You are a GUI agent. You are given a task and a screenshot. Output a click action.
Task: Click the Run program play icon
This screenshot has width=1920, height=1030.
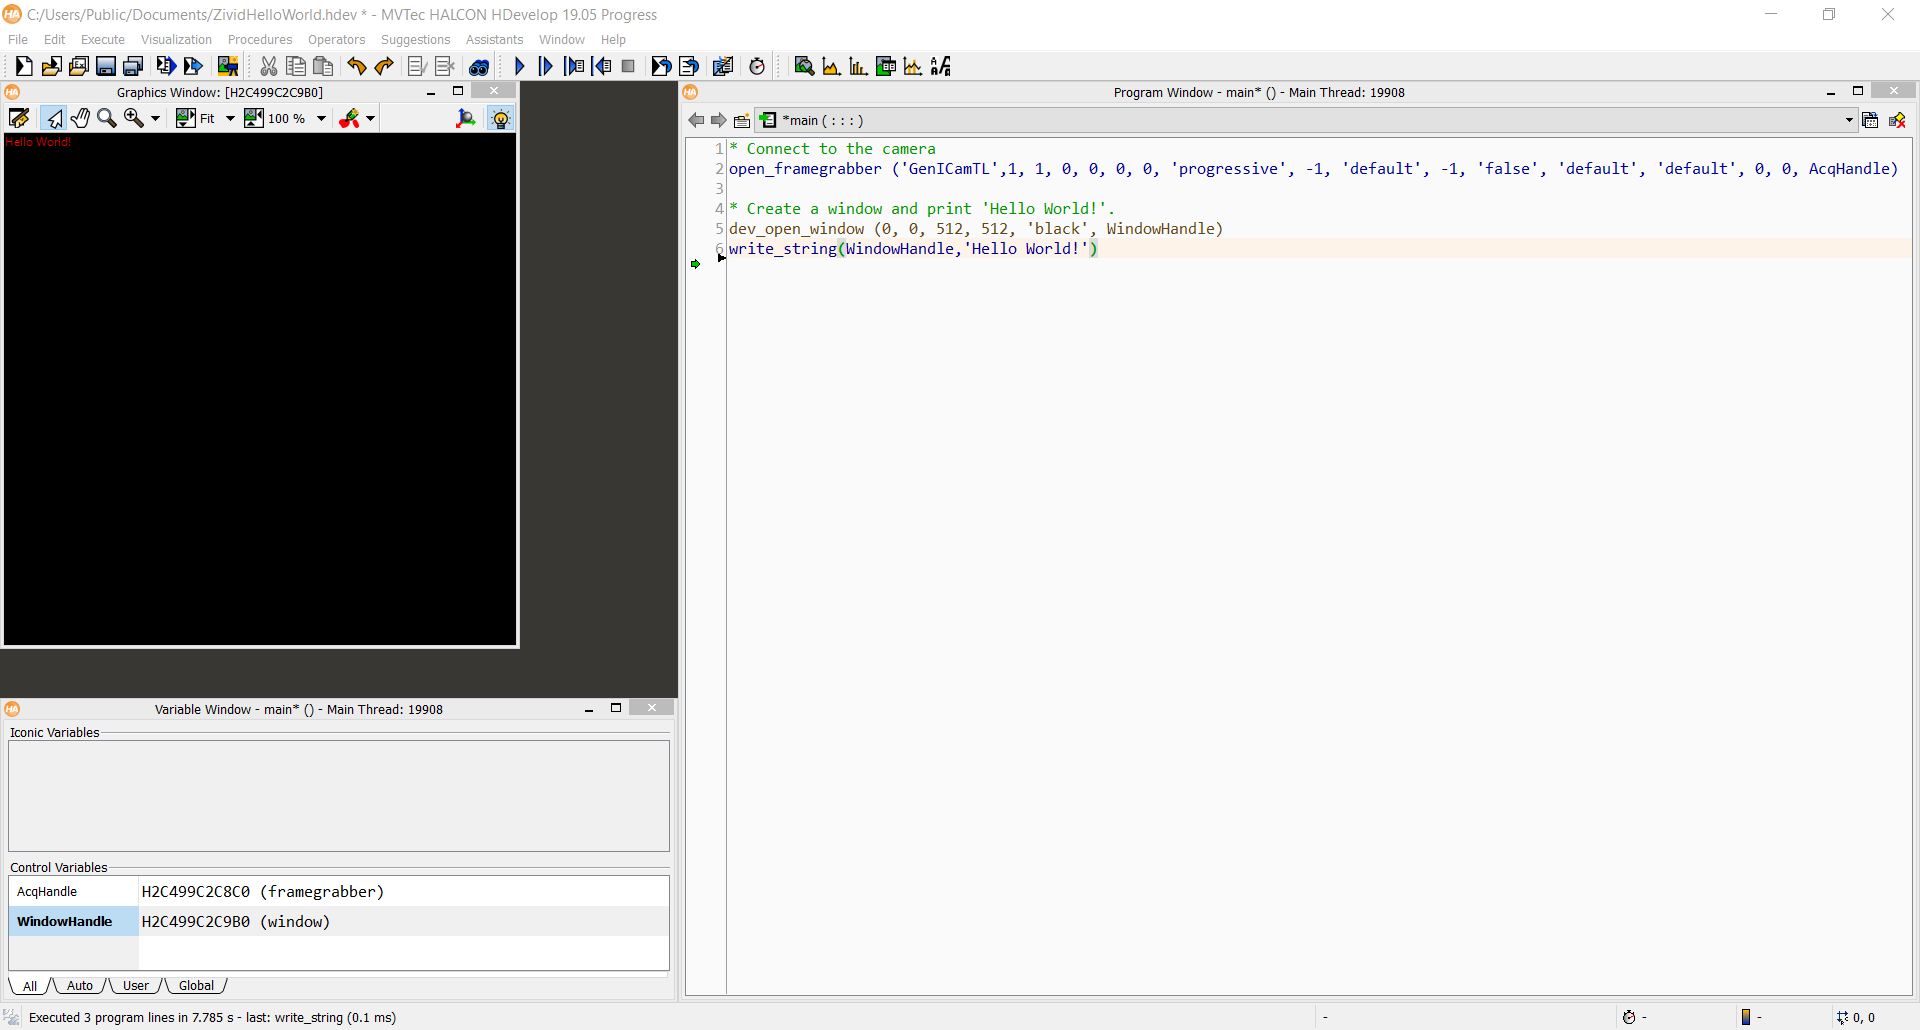519,66
